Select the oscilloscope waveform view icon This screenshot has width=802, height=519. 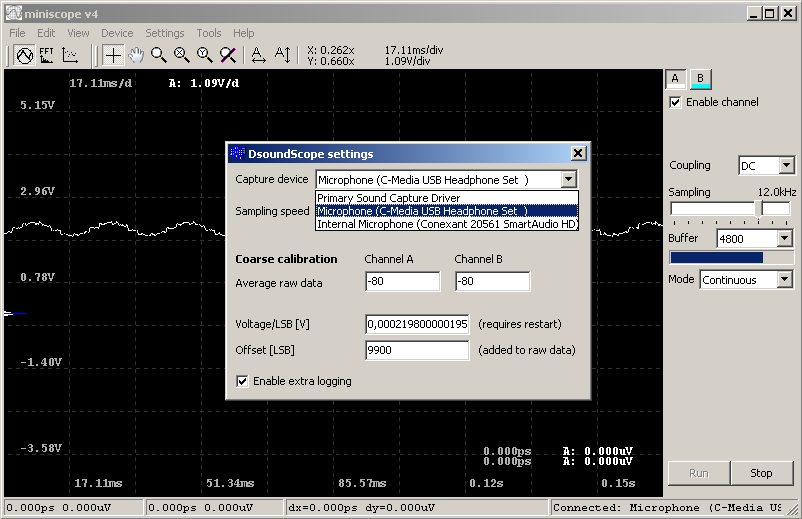(24, 55)
